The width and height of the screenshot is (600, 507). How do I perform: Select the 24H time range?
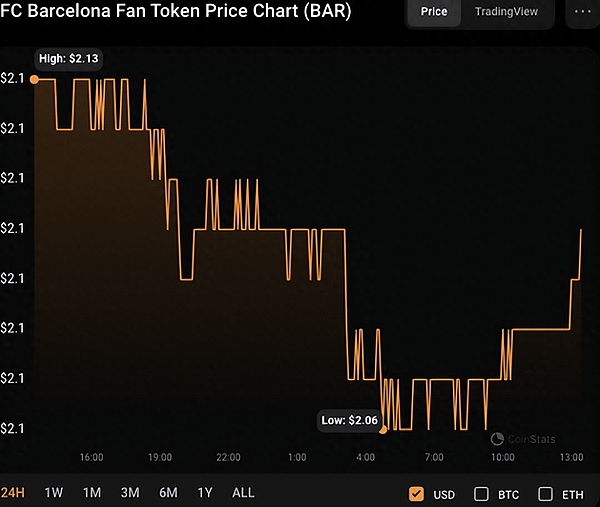click(14, 493)
